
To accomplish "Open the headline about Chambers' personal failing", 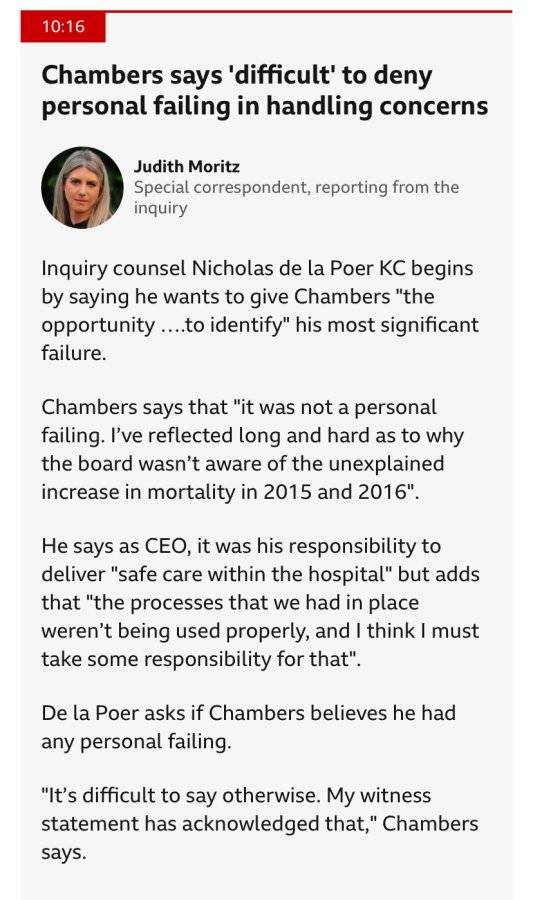I will [x=264, y=91].
